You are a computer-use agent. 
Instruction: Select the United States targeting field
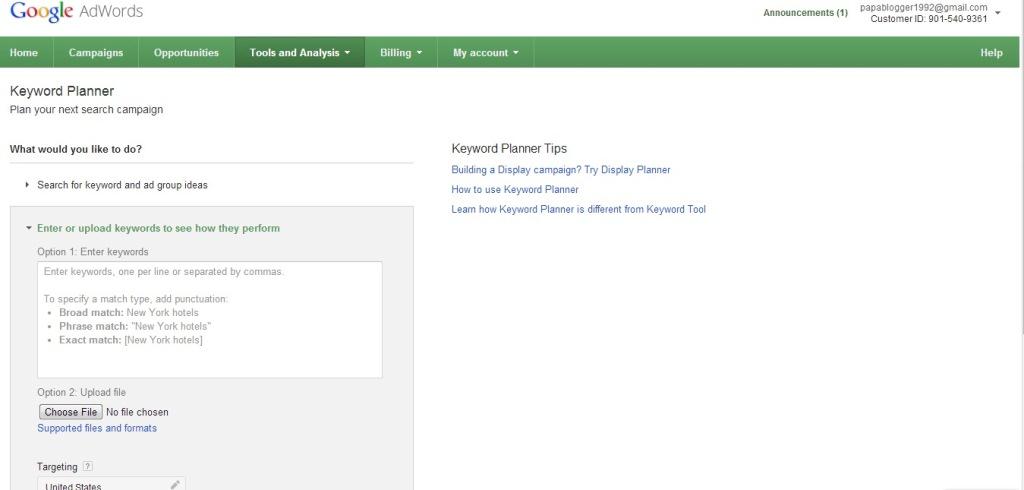(112, 483)
